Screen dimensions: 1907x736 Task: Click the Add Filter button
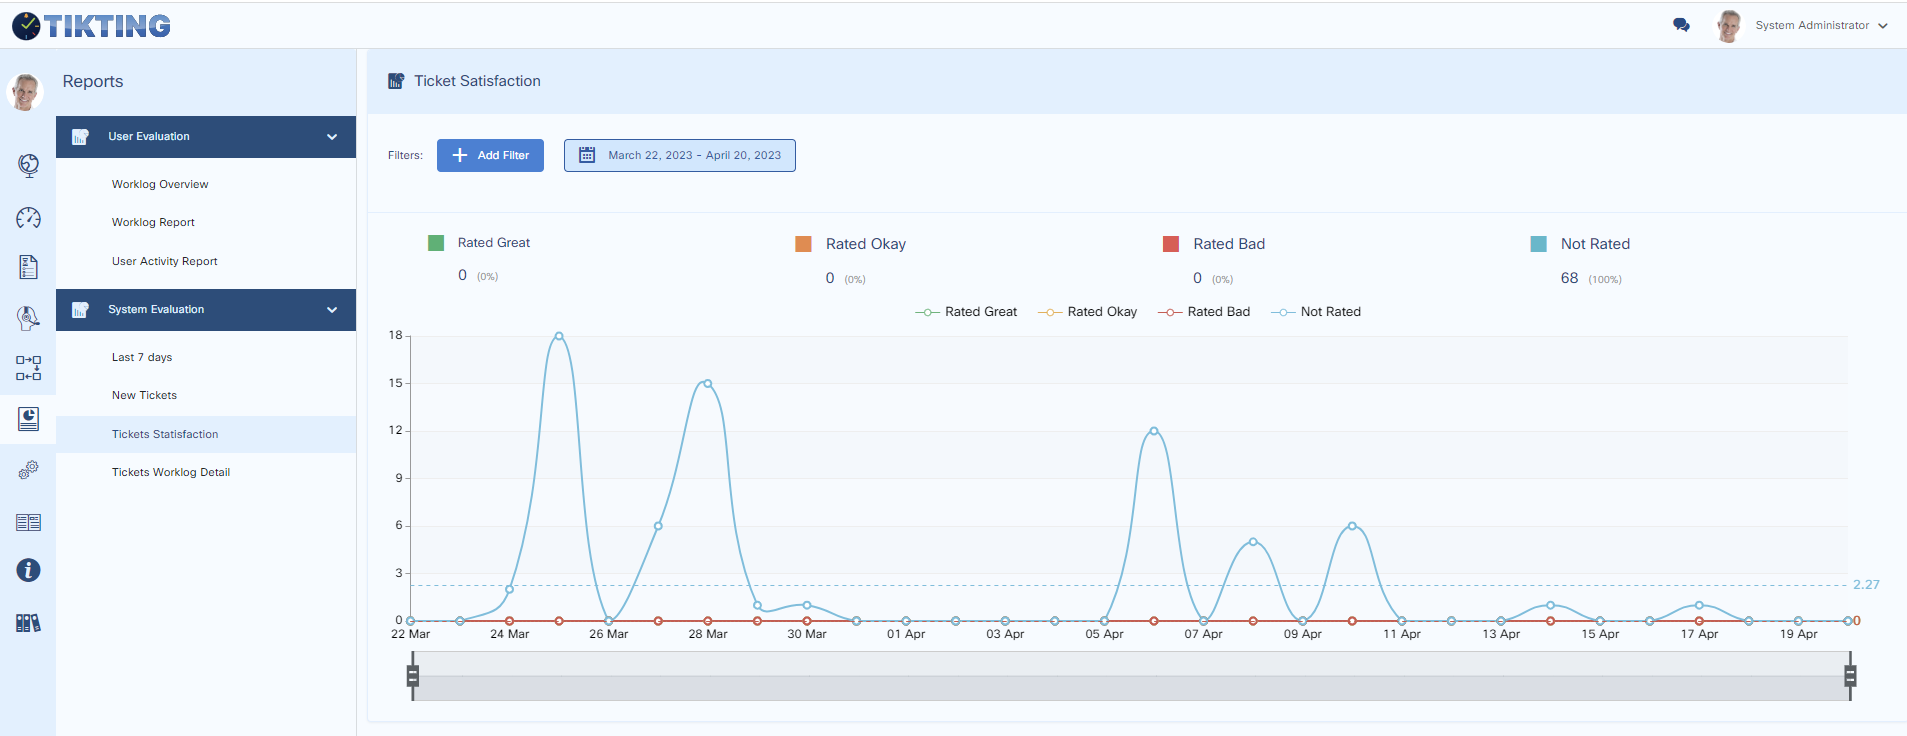click(x=490, y=155)
